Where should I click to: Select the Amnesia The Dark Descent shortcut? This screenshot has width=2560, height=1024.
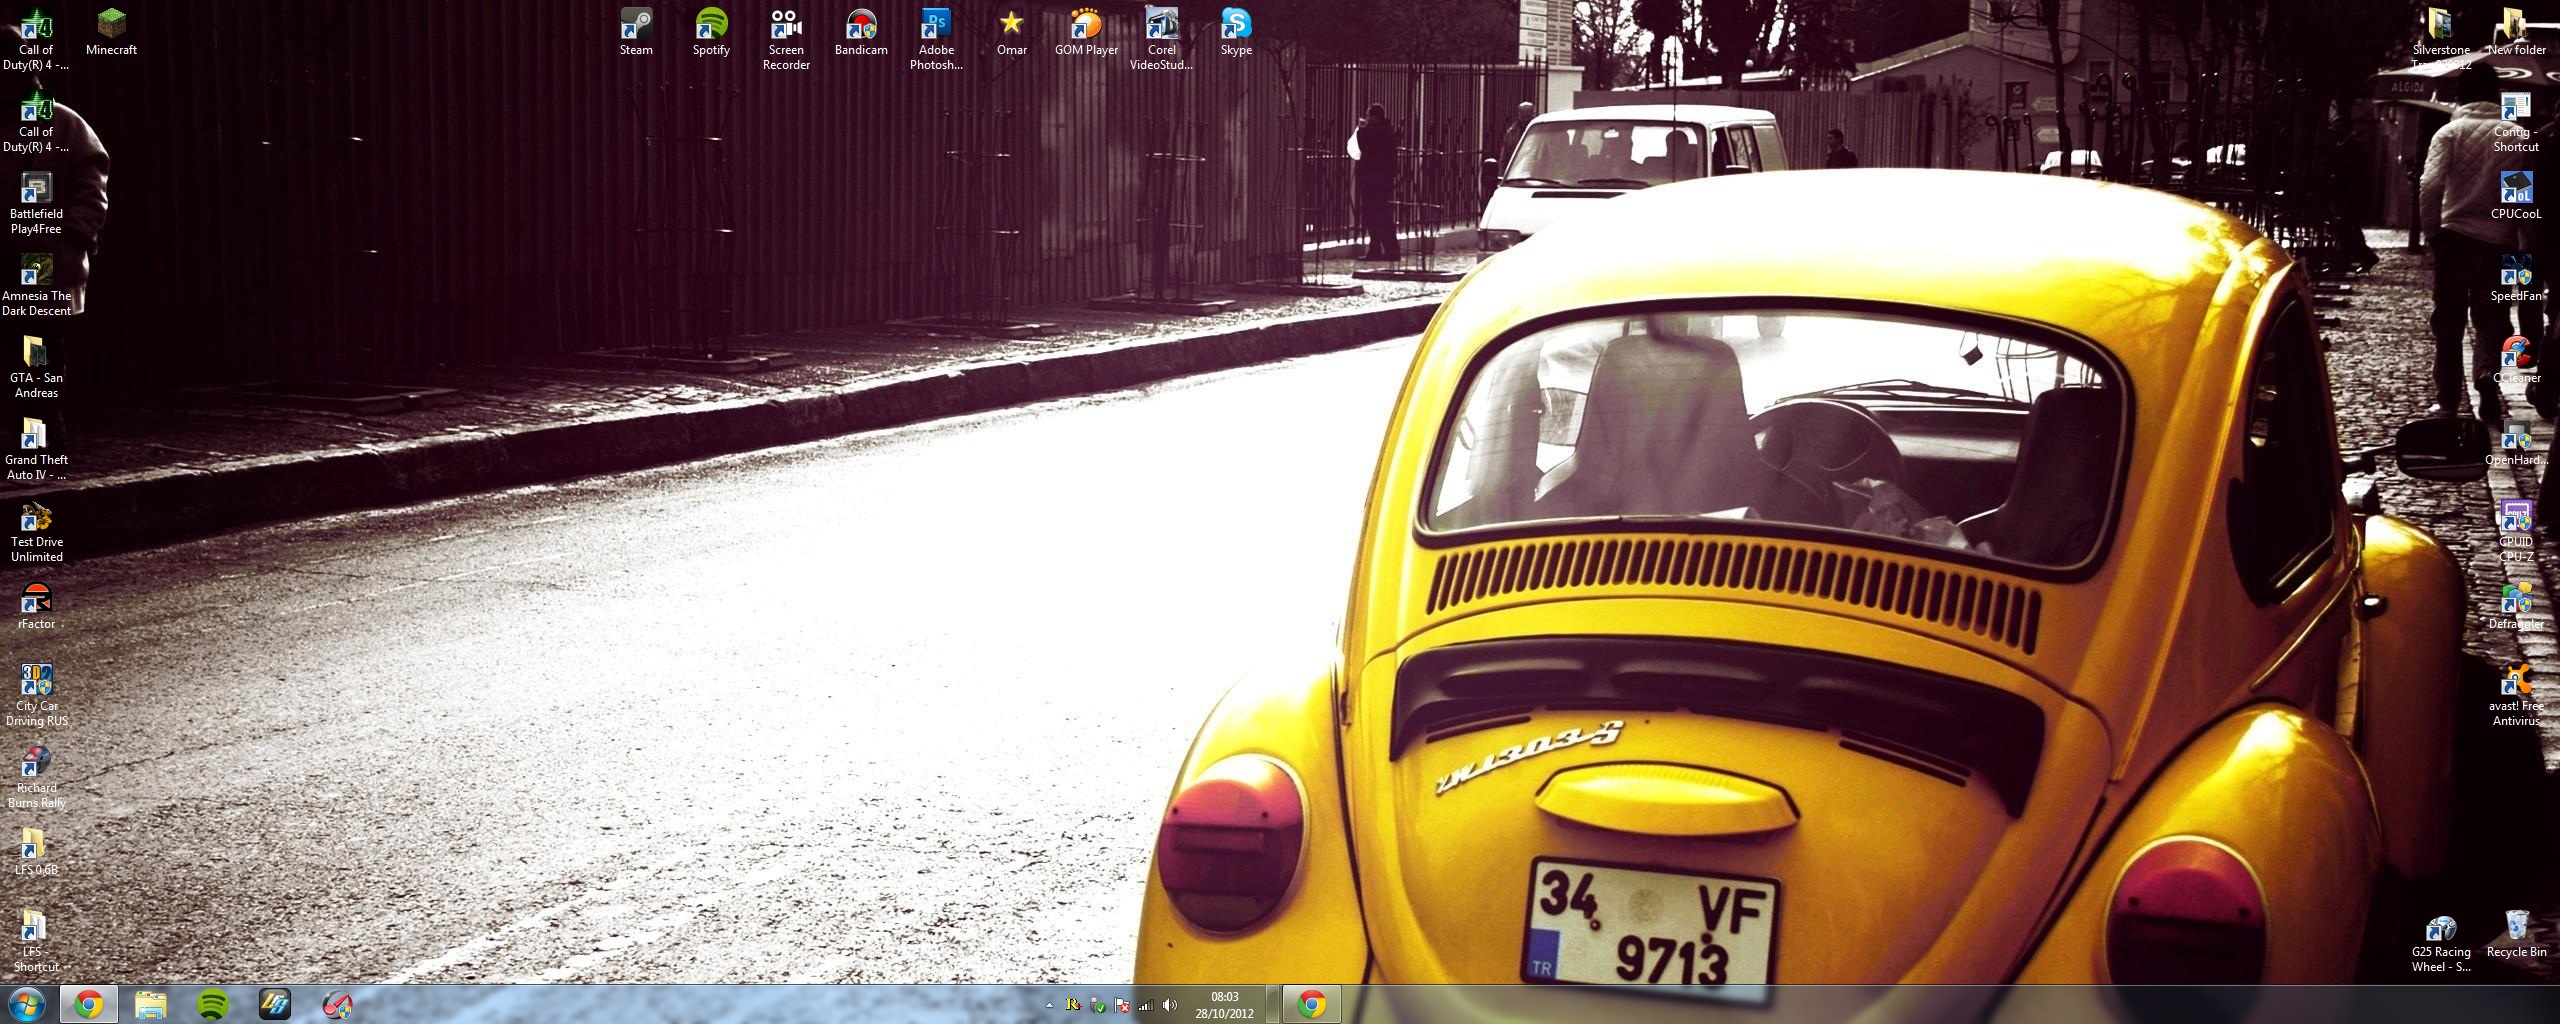pyautogui.click(x=36, y=286)
